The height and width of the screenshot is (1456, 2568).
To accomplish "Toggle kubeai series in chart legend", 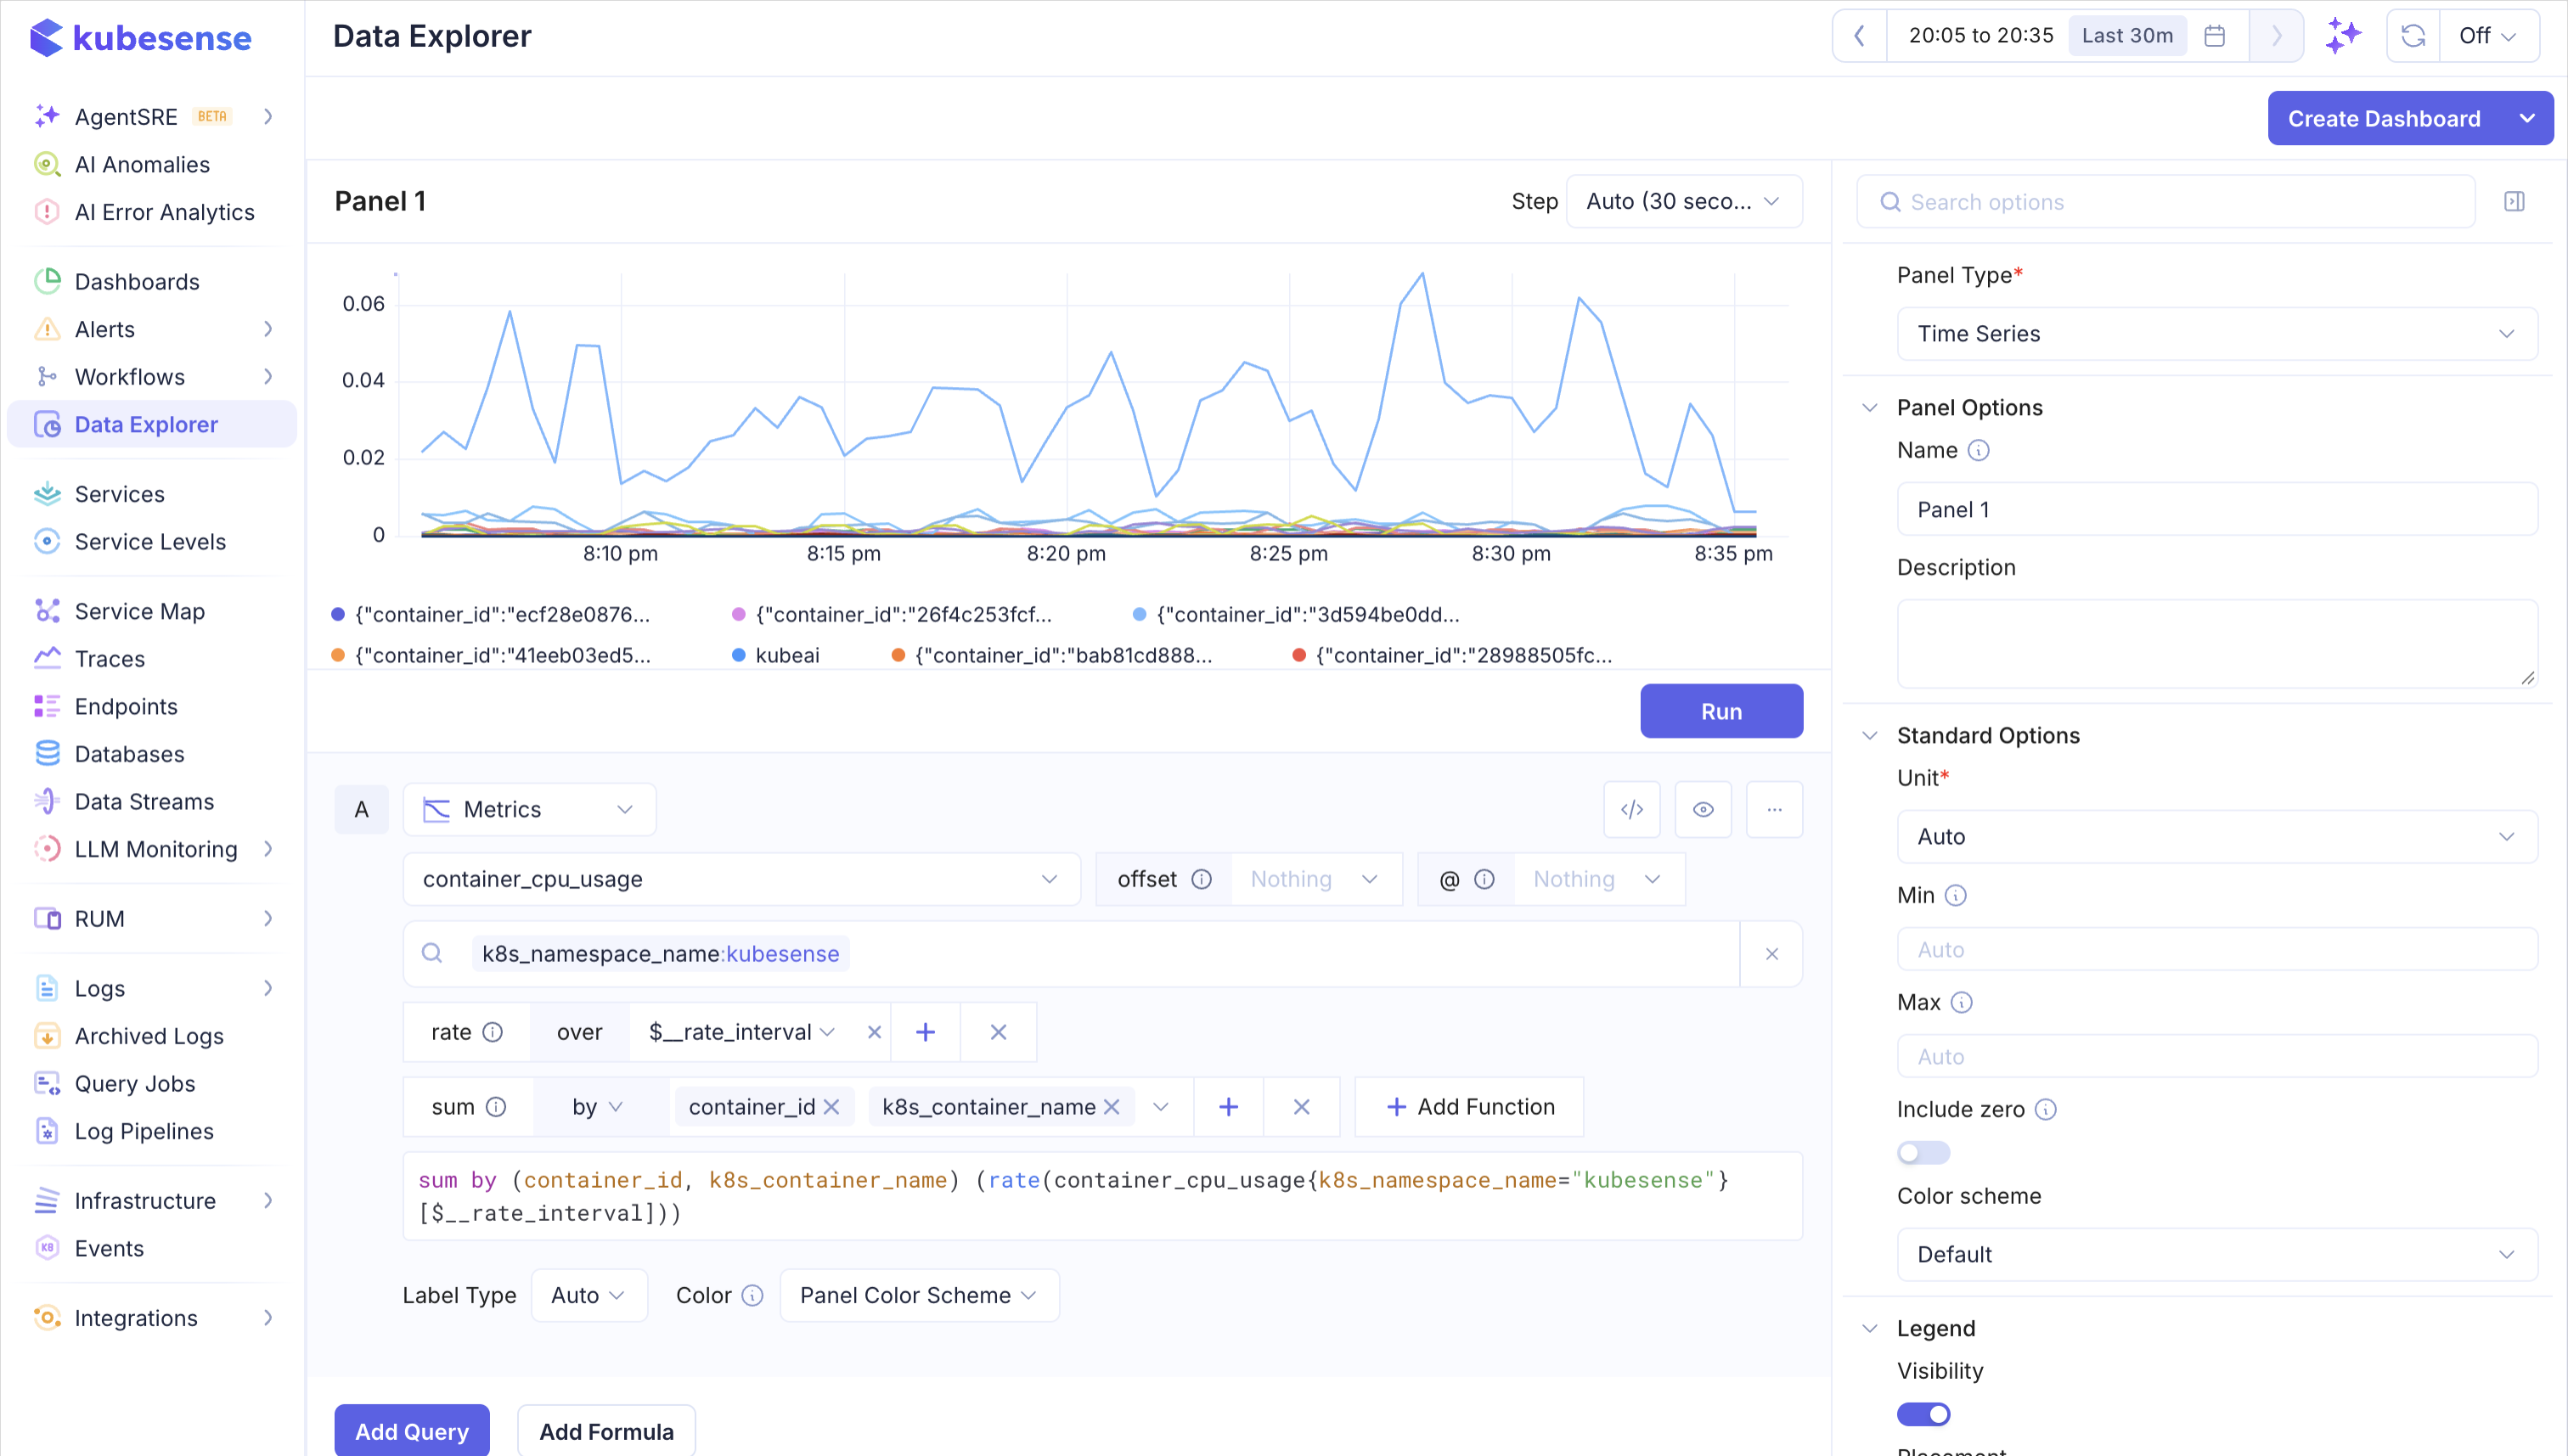I will [776, 655].
